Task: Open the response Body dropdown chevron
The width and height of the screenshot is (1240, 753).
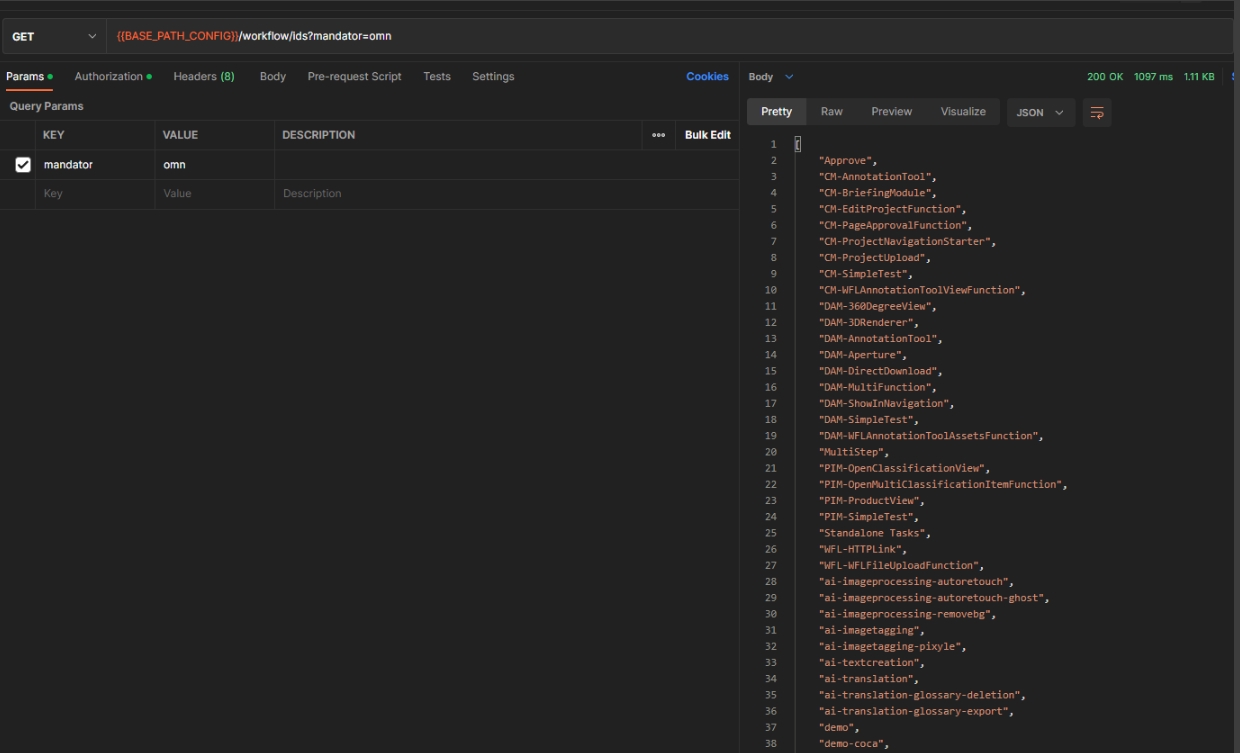Action: click(x=789, y=77)
